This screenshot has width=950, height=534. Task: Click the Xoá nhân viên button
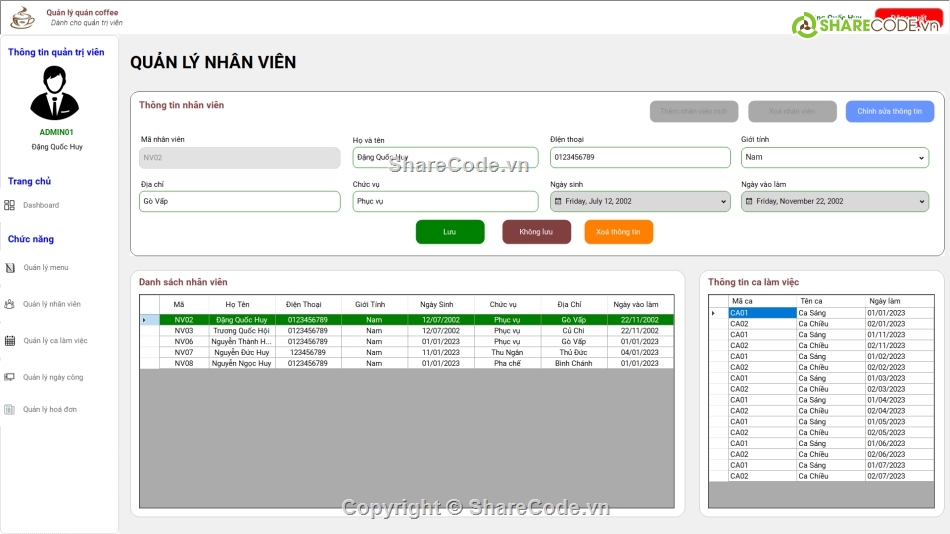[792, 112]
